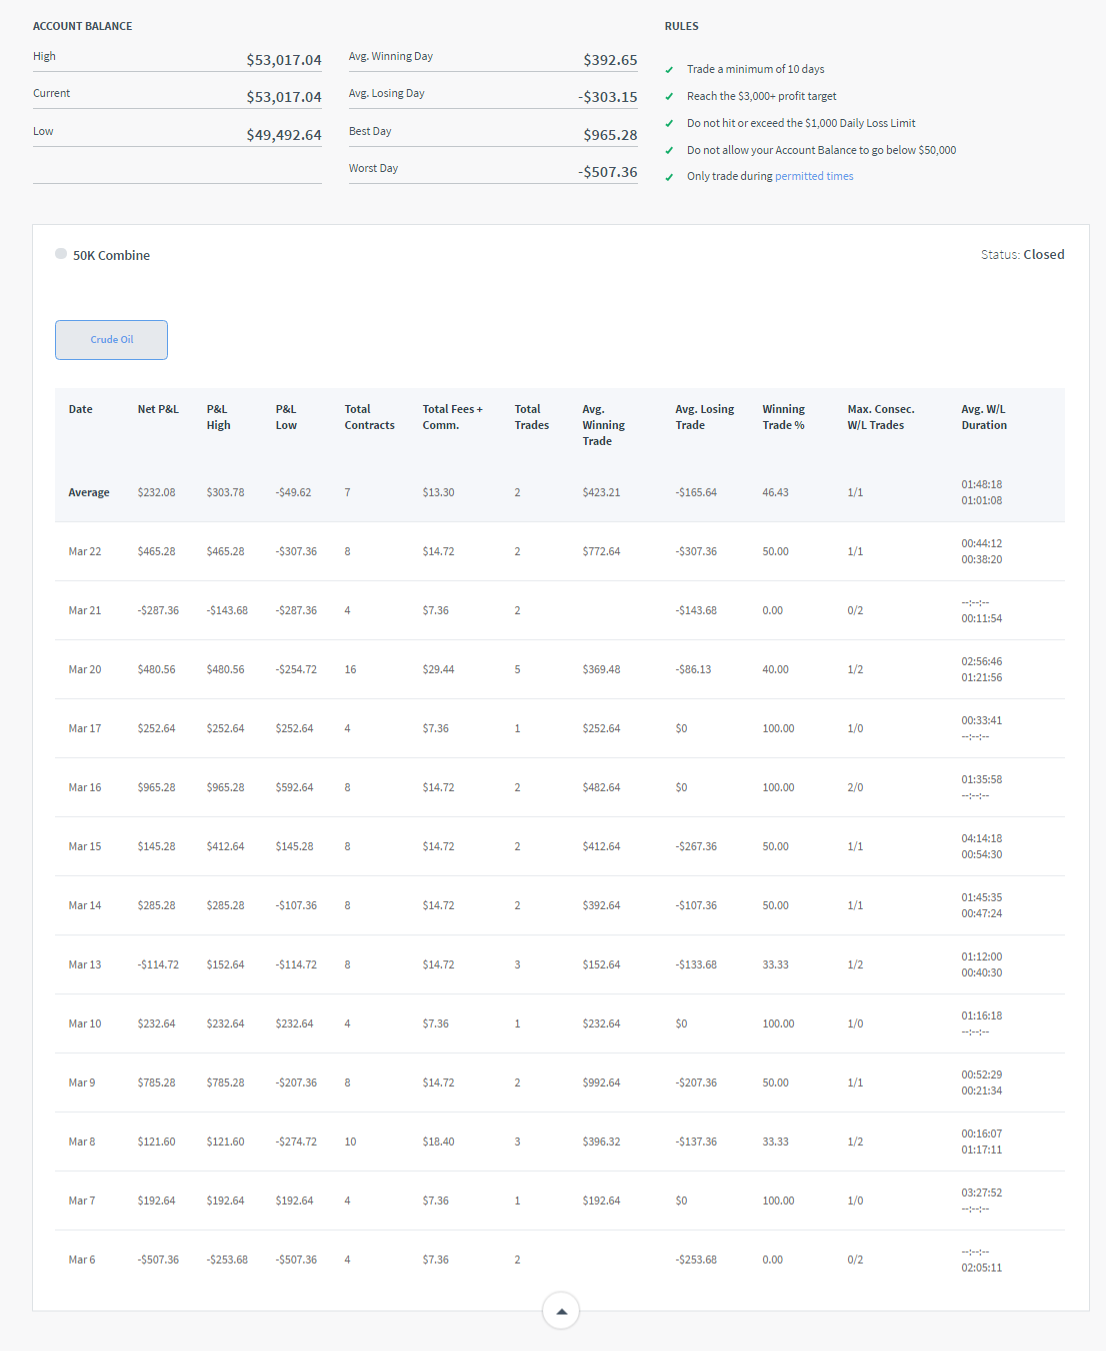Viewport: 1108px width, 1351px height.
Task: Click checkmark beside 'Trade a minimum of 10 days'
Action: (x=669, y=70)
